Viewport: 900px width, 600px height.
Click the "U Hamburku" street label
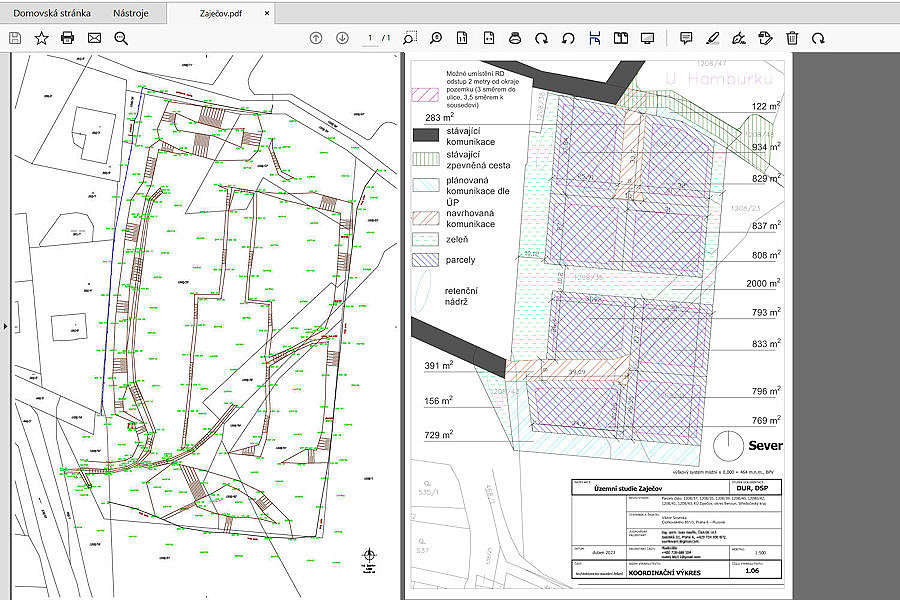[x=719, y=79]
